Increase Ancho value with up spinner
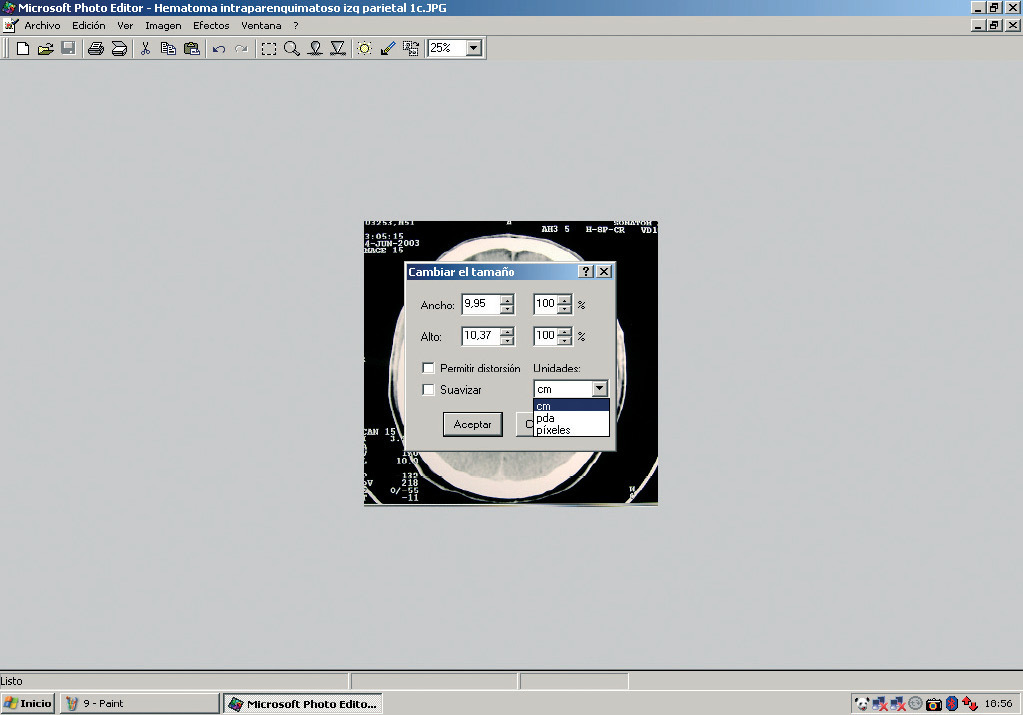The height and width of the screenshot is (715, 1023). tap(507, 299)
